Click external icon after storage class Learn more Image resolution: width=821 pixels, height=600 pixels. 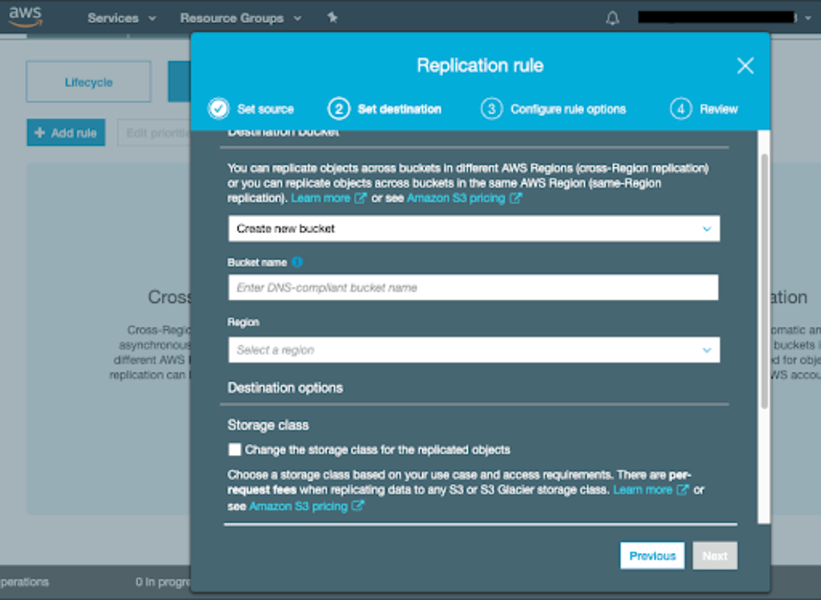pos(682,490)
